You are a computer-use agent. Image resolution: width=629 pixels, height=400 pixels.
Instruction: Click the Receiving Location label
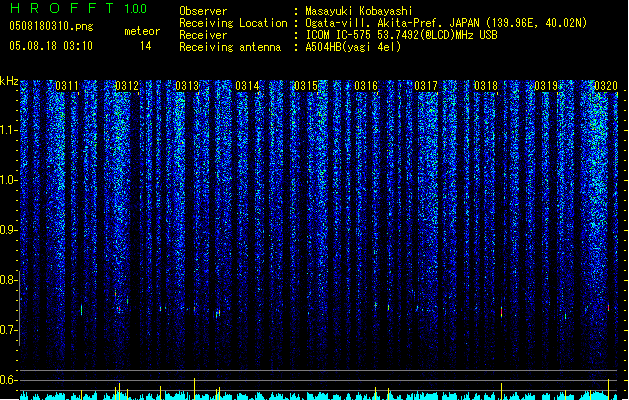(x=233, y=23)
